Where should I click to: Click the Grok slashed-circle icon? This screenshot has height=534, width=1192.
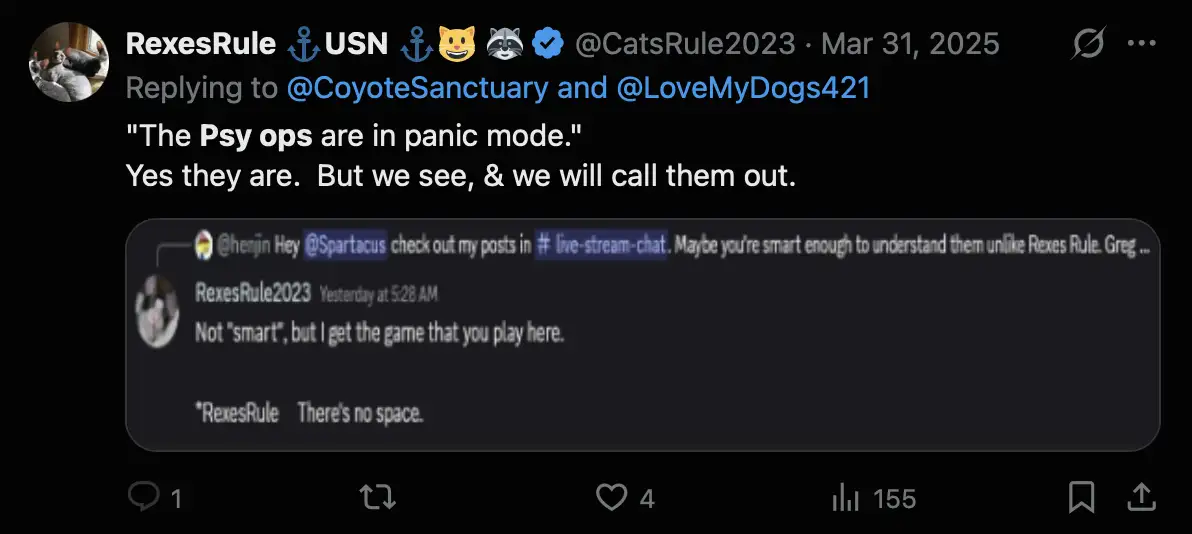[1086, 44]
